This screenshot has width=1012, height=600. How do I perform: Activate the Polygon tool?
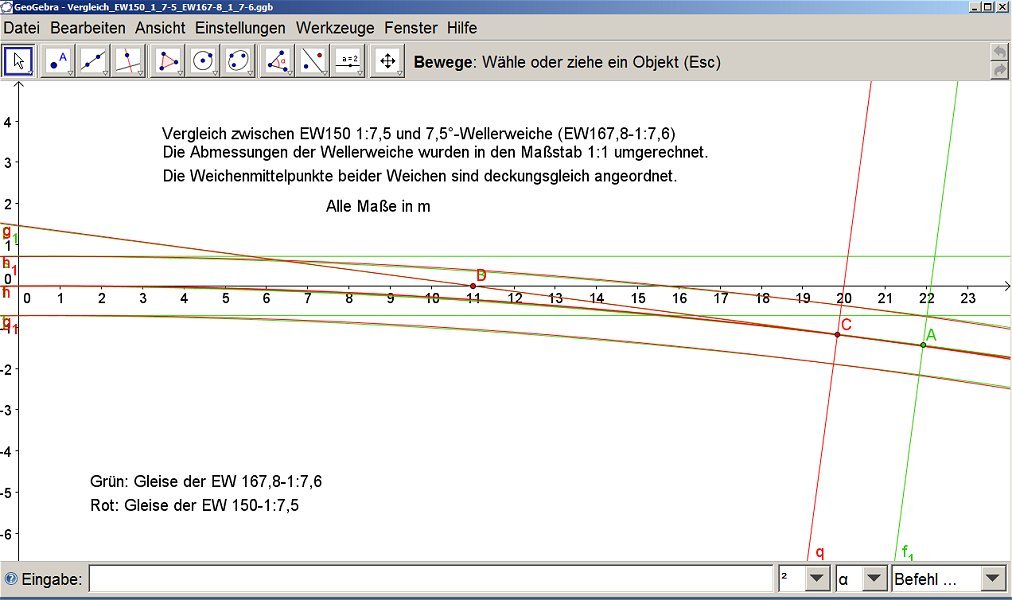click(x=168, y=62)
